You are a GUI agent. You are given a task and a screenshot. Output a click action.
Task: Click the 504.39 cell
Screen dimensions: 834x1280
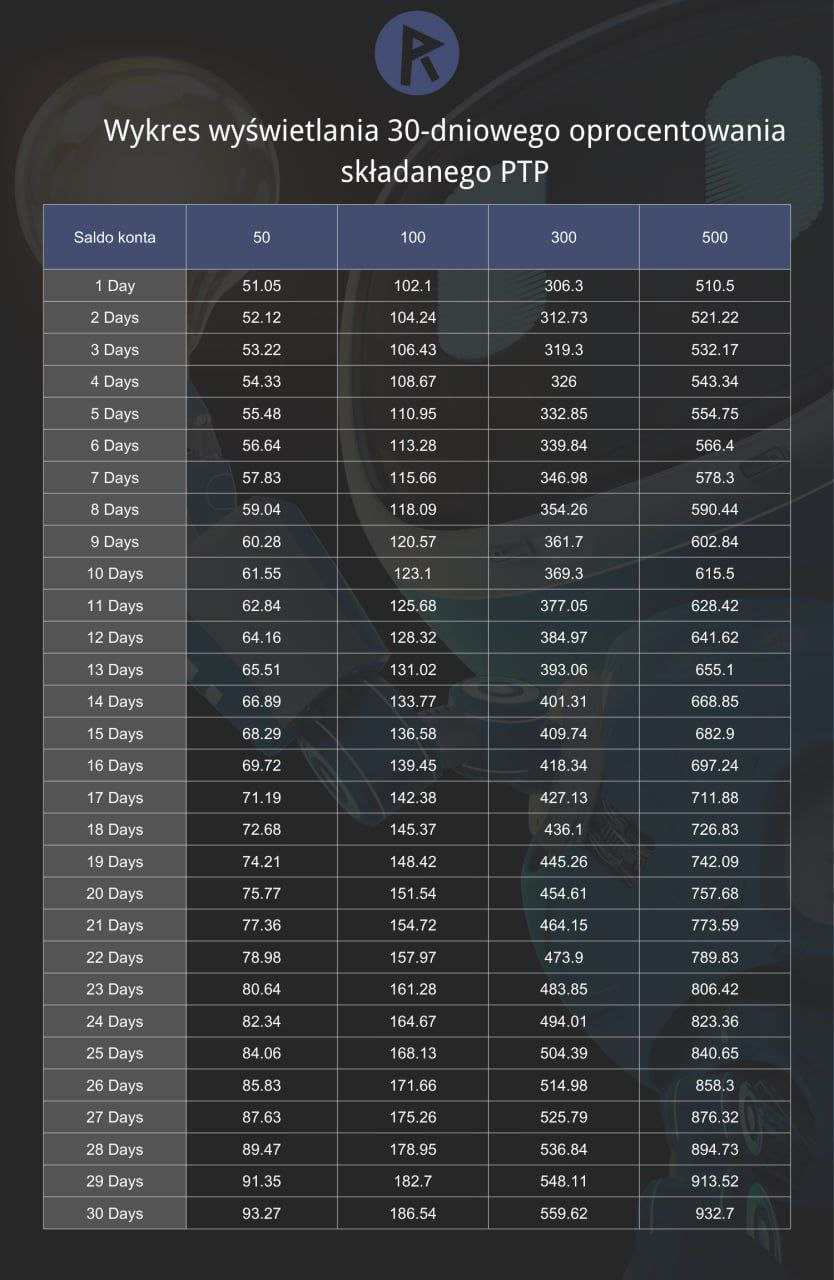click(564, 1053)
